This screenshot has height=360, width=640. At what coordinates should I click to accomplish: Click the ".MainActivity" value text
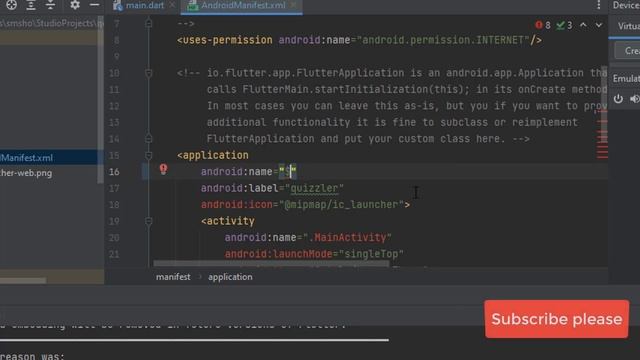[x=347, y=238]
